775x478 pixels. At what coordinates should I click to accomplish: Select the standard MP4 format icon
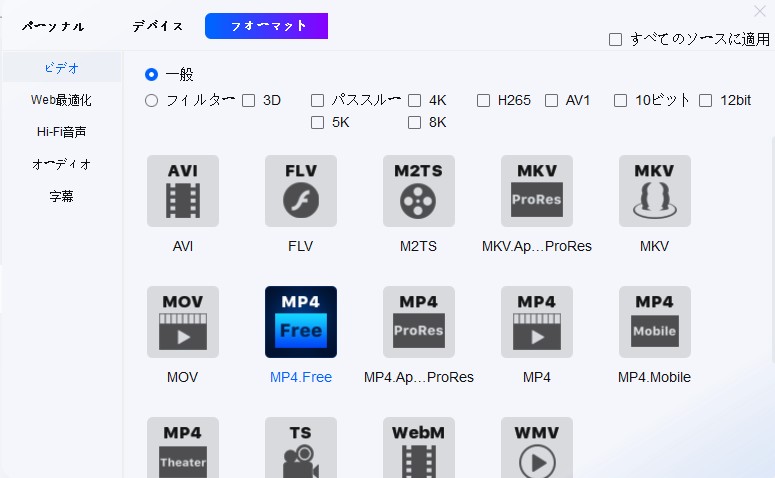pyautogui.click(x=537, y=322)
